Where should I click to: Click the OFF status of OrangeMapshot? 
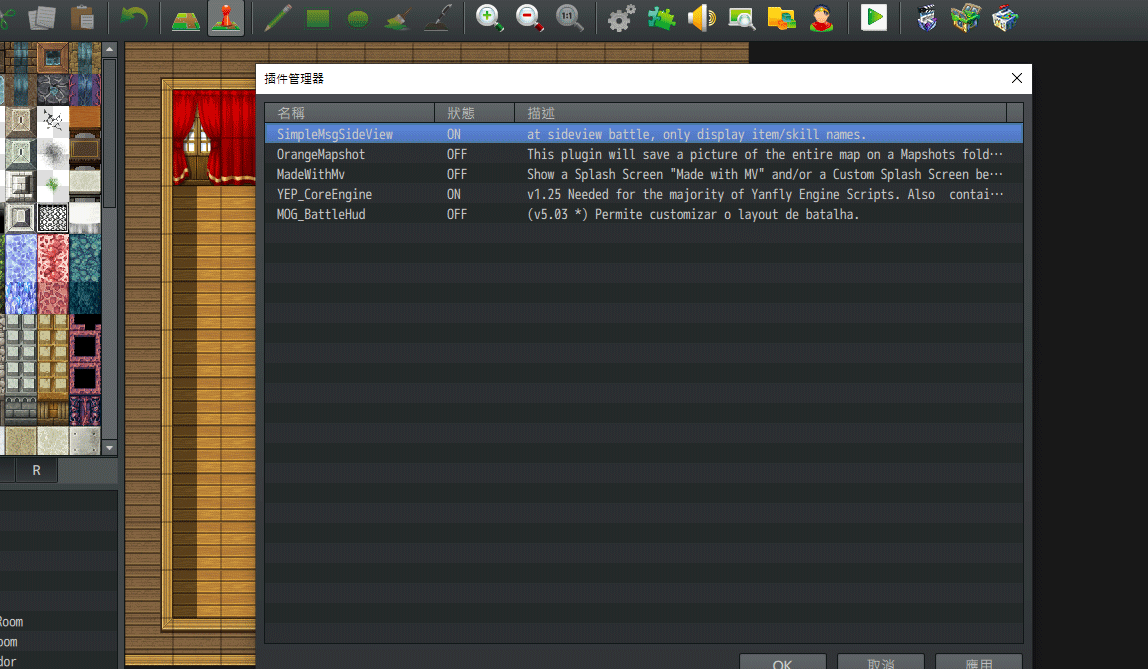point(457,154)
